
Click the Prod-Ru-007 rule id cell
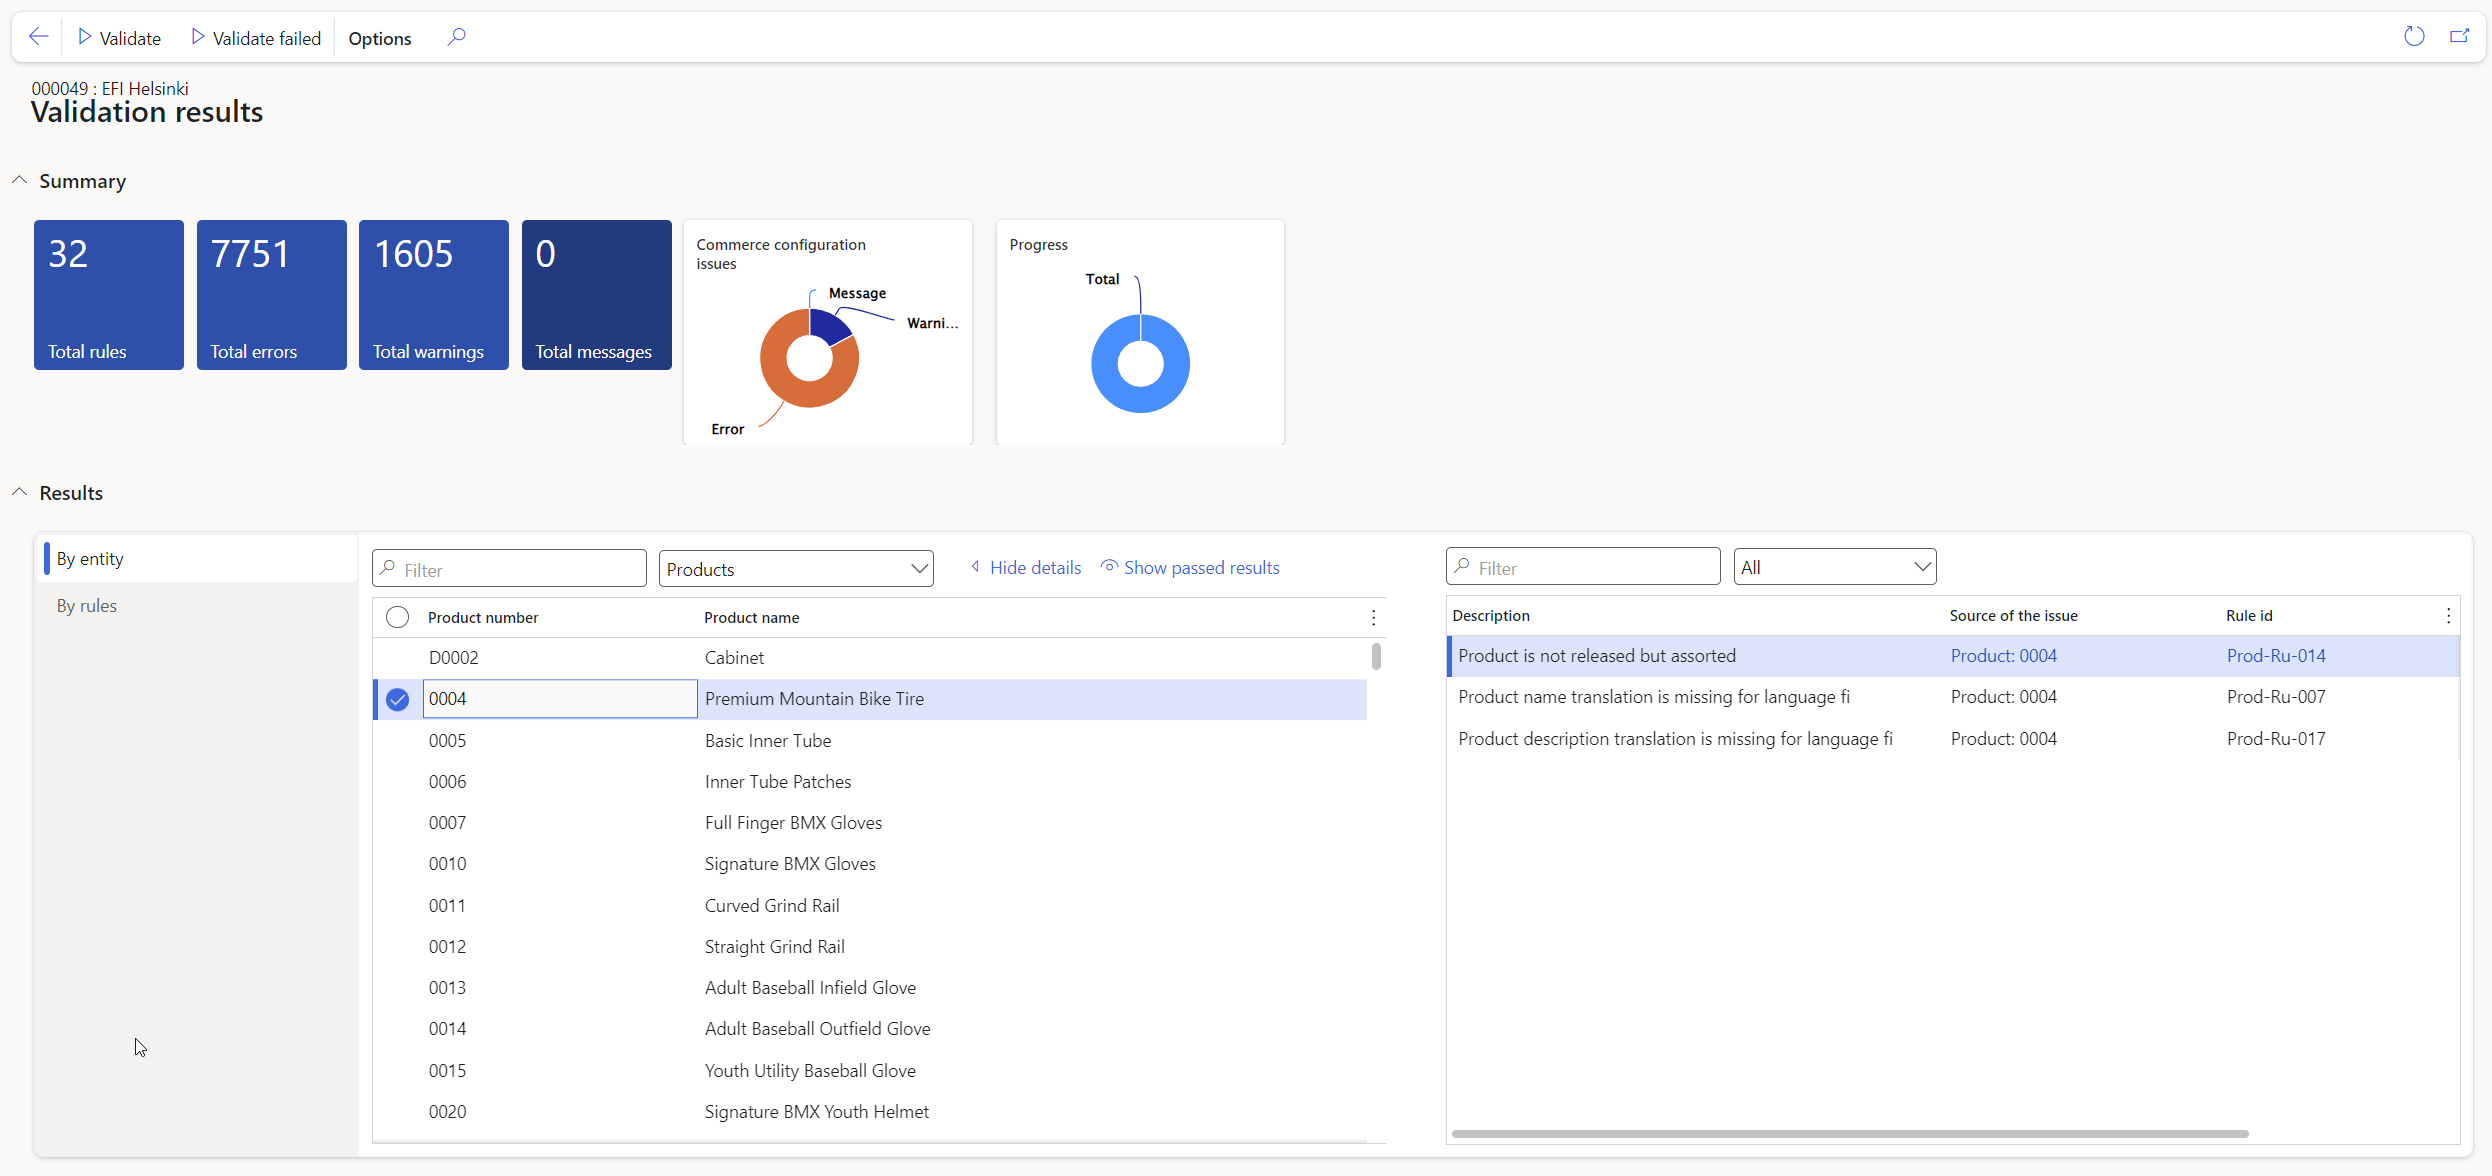click(x=2276, y=697)
